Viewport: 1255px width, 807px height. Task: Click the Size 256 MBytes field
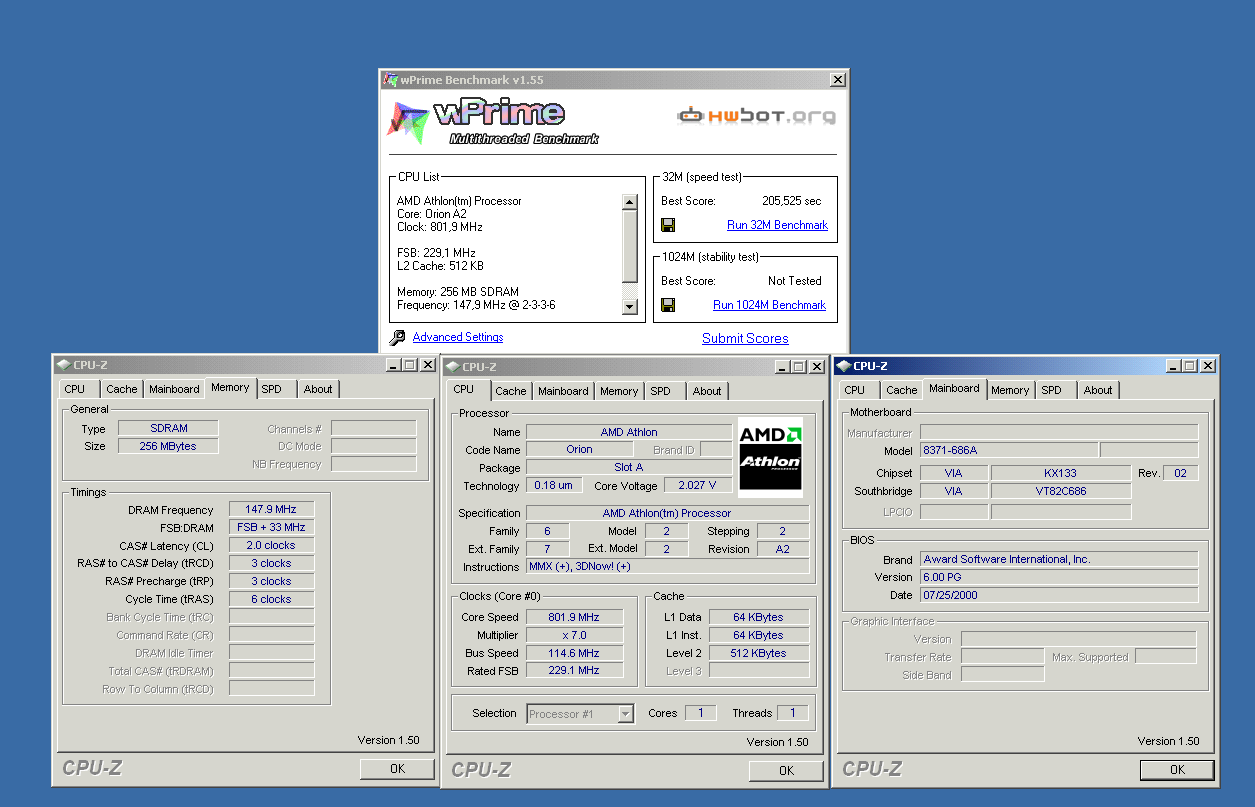click(168, 447)
